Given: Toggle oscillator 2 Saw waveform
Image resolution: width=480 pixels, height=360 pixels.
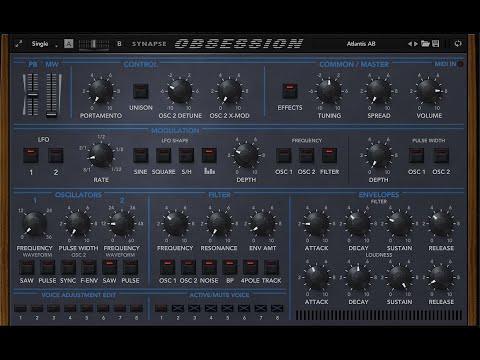Looking at the screenshot, I should tap(109, 267).
